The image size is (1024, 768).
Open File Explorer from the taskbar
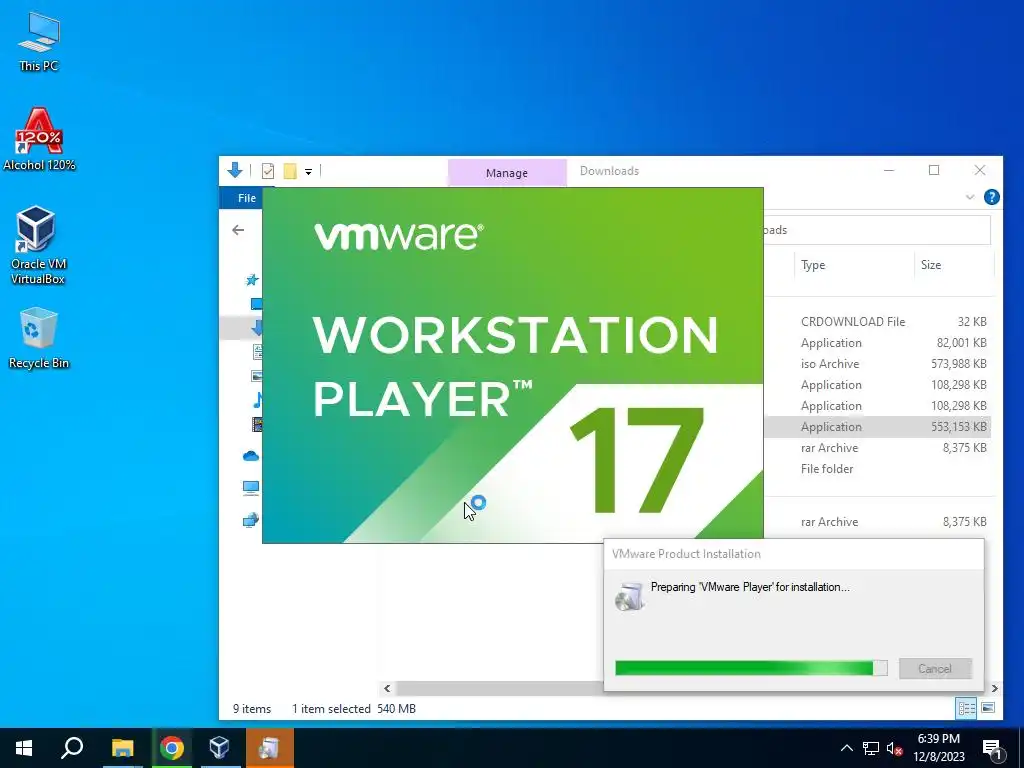tap(122, 748)
